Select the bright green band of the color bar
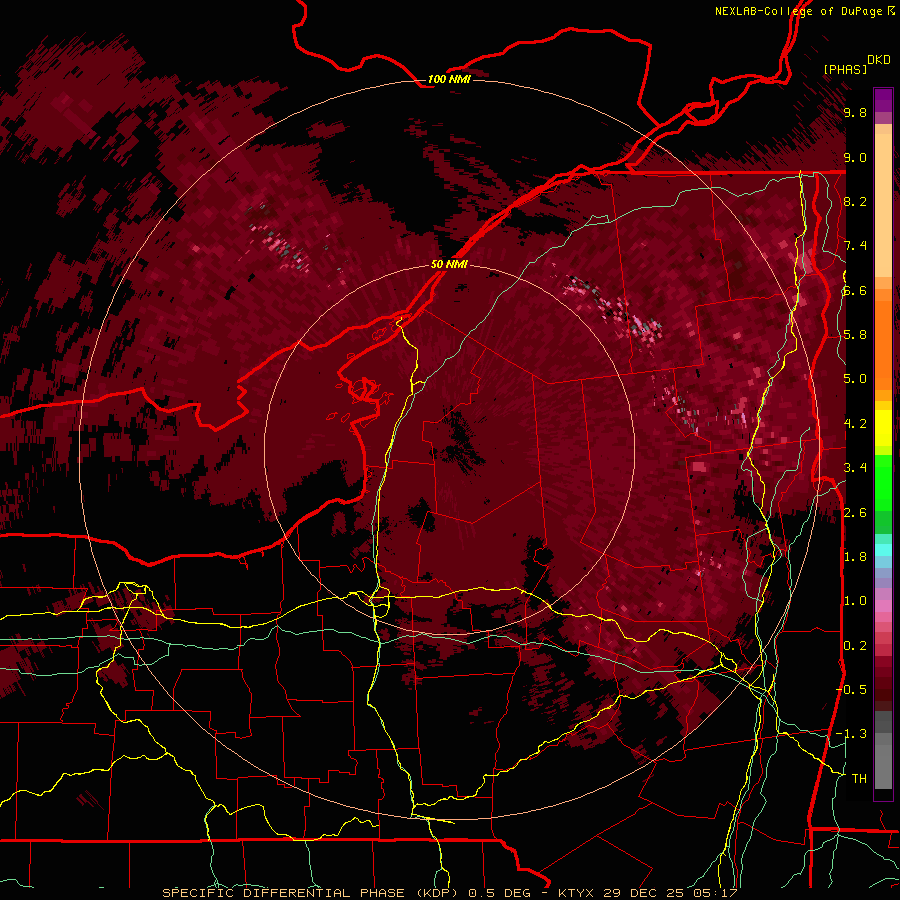 coord(883,484)
